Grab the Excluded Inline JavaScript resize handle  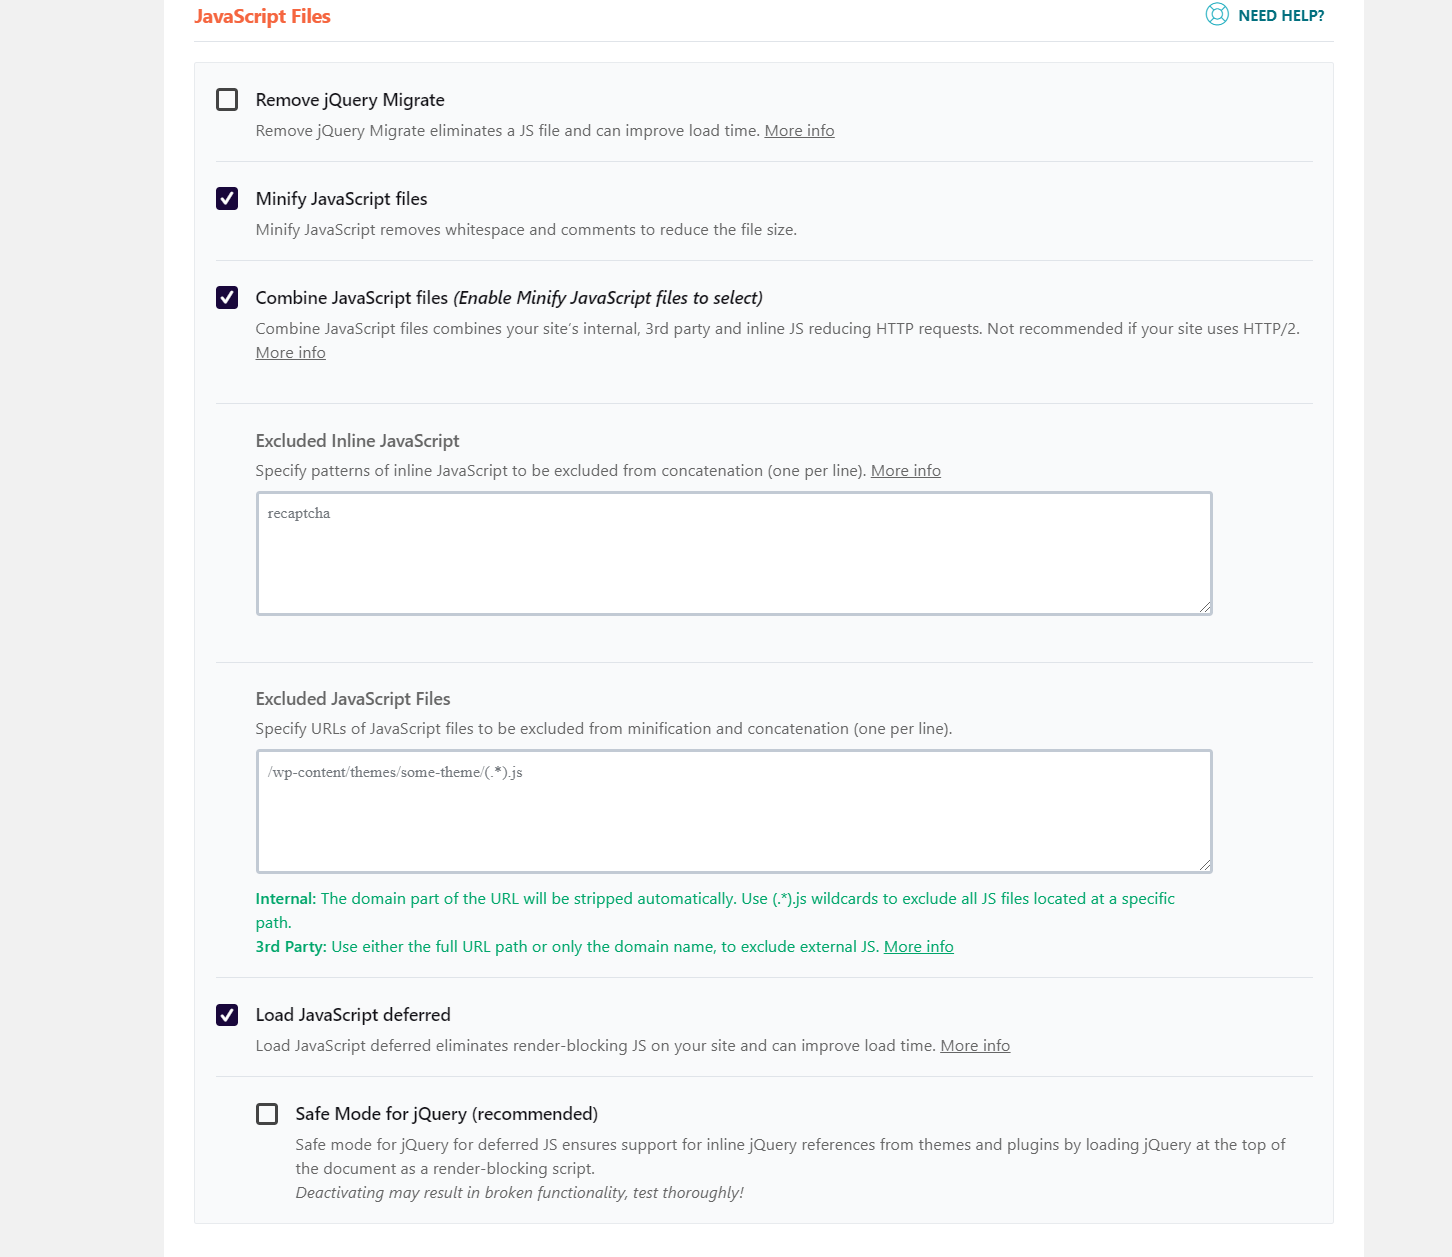pyautogui.click(x=1205, y=607)
